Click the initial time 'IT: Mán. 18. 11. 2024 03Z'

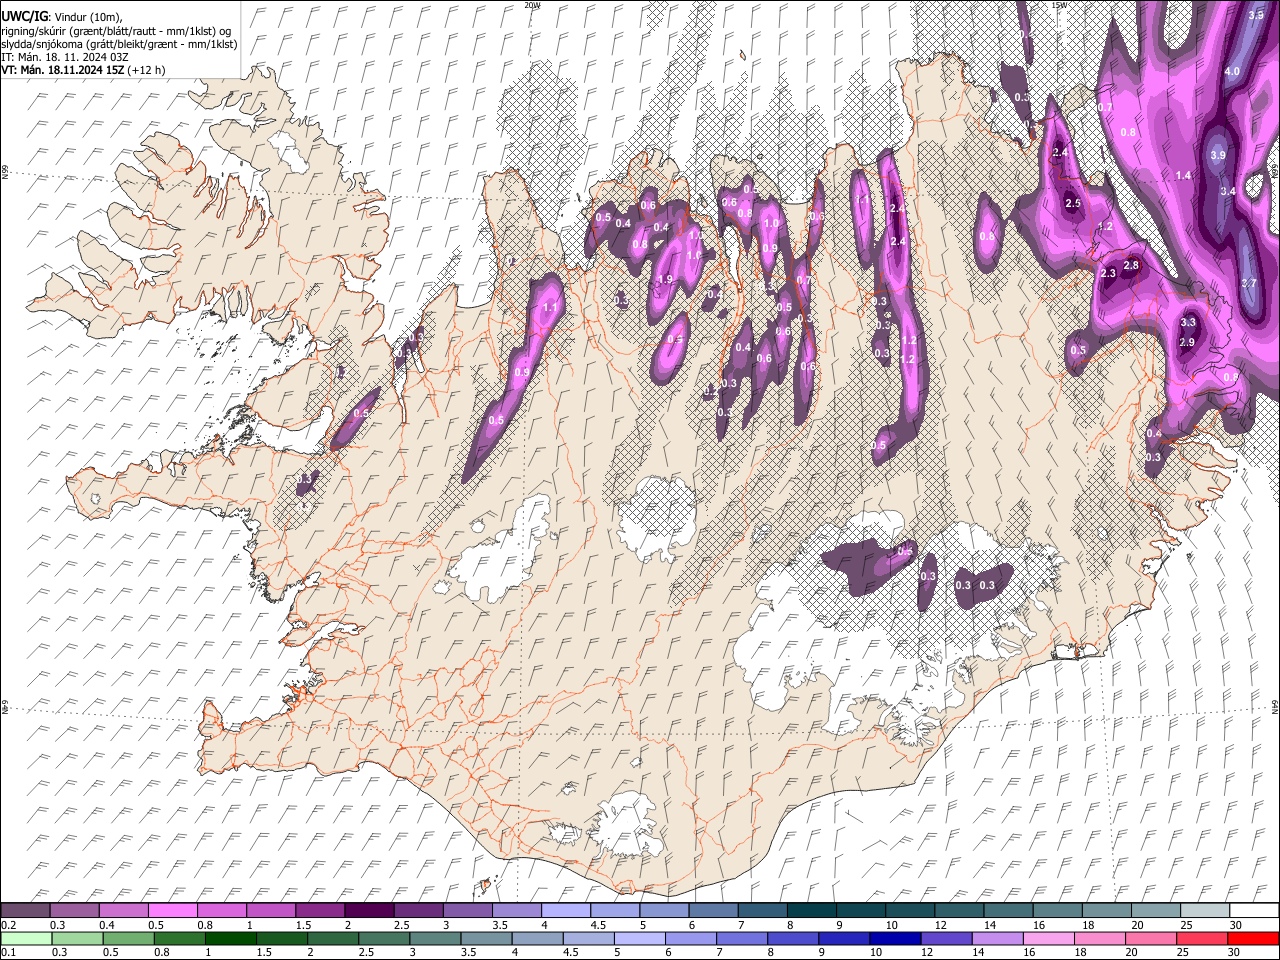click(x=64, y=57)
